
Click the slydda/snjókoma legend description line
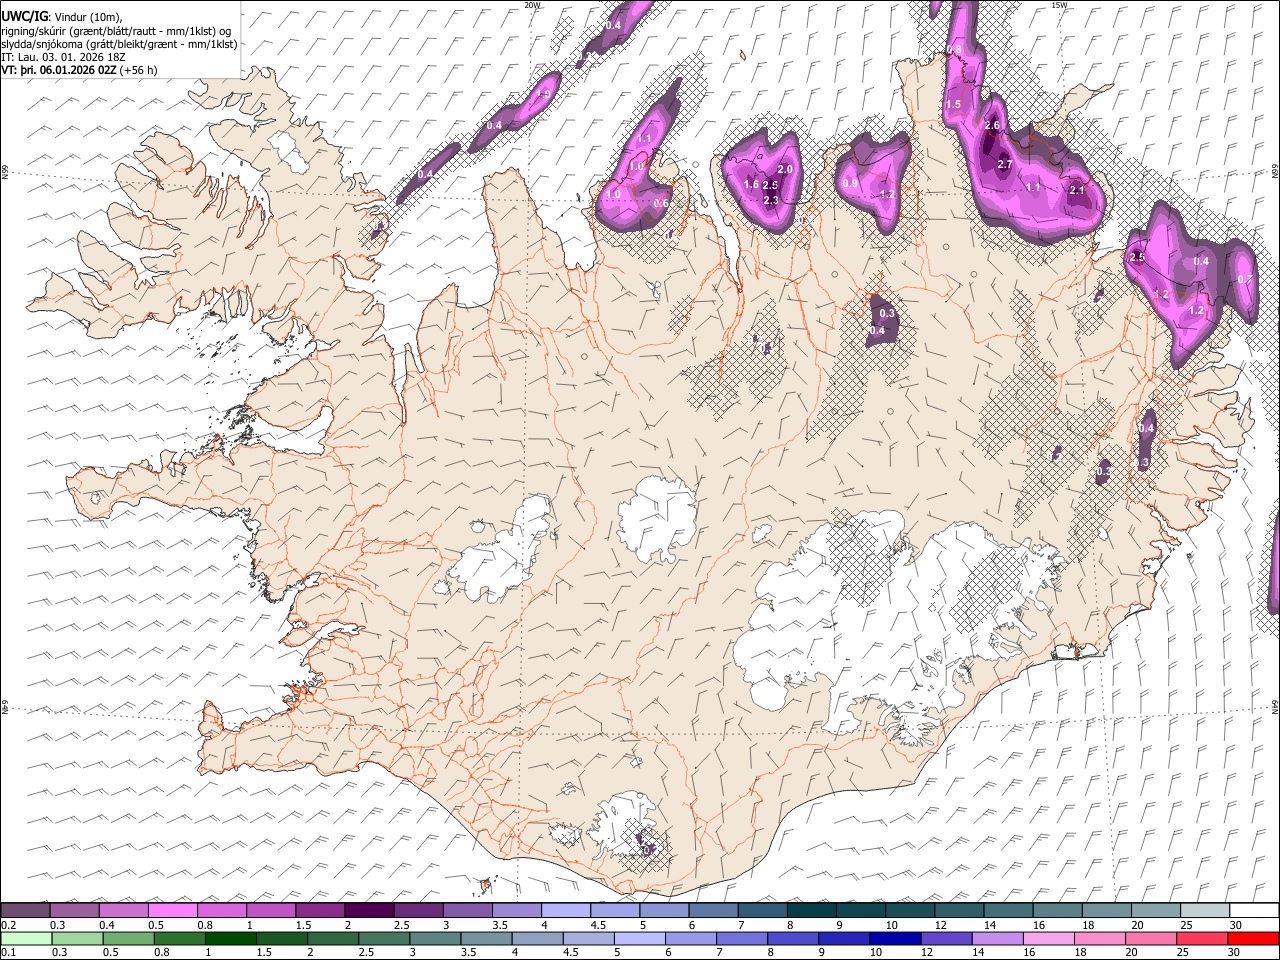click(119, 44)
